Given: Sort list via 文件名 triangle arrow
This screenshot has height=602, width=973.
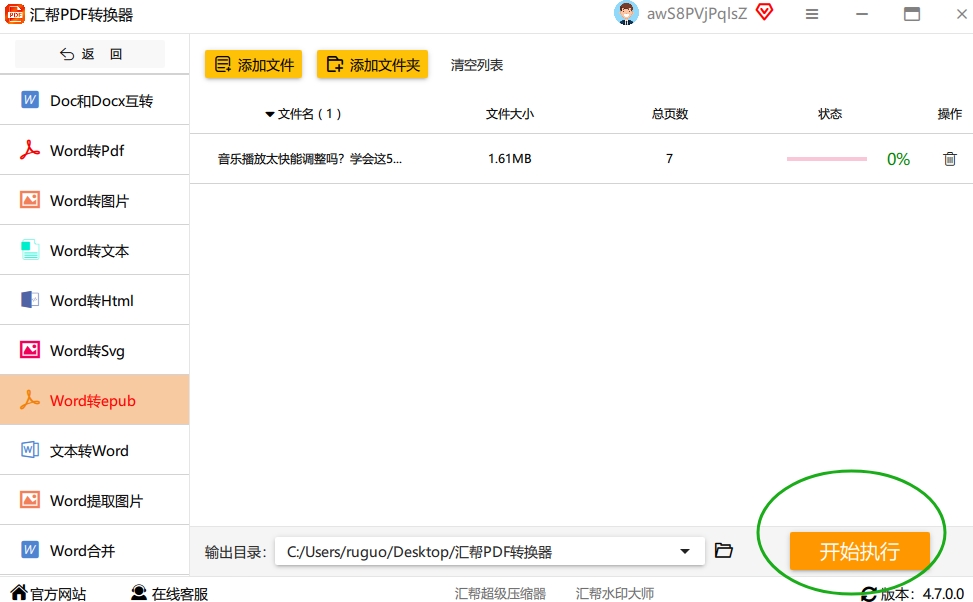Looking at the screenshot, I should coord(269,114).
